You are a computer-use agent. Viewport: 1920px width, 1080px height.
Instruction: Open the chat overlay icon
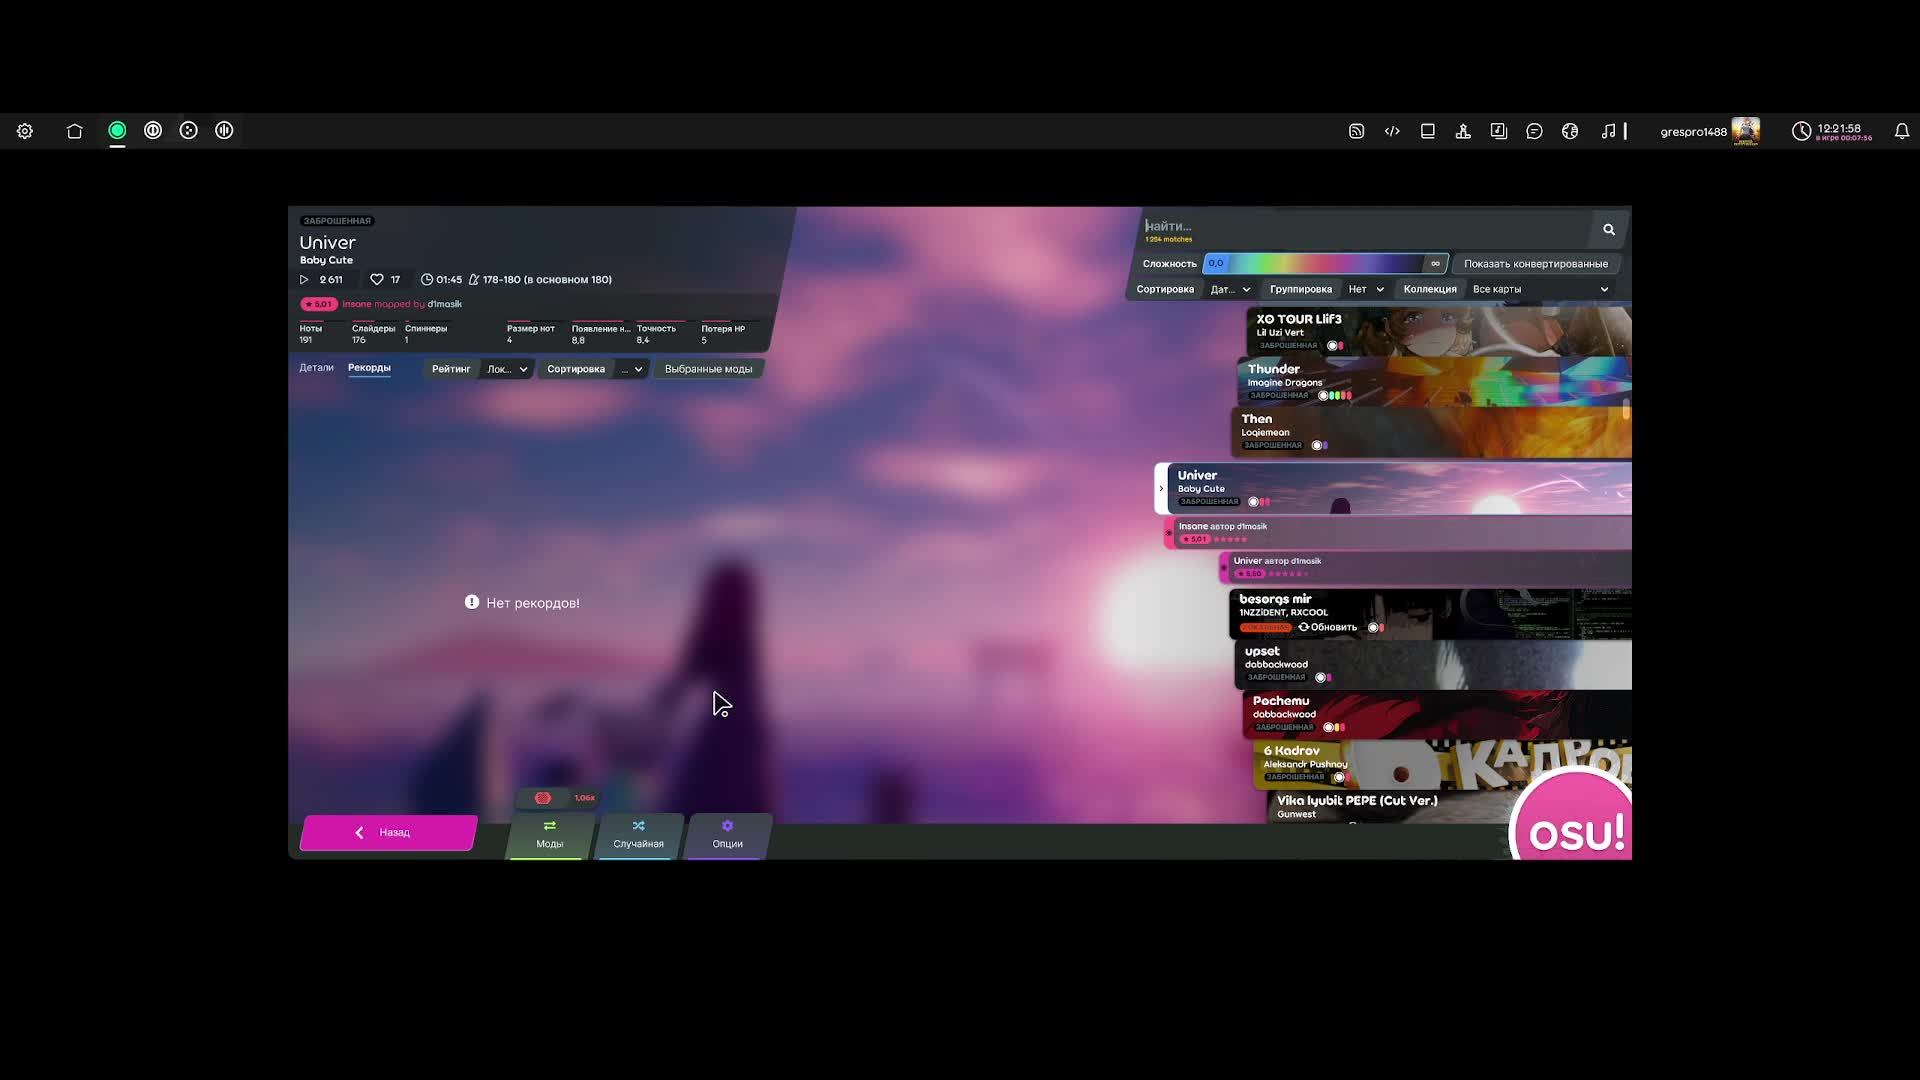pos(1534,131)
